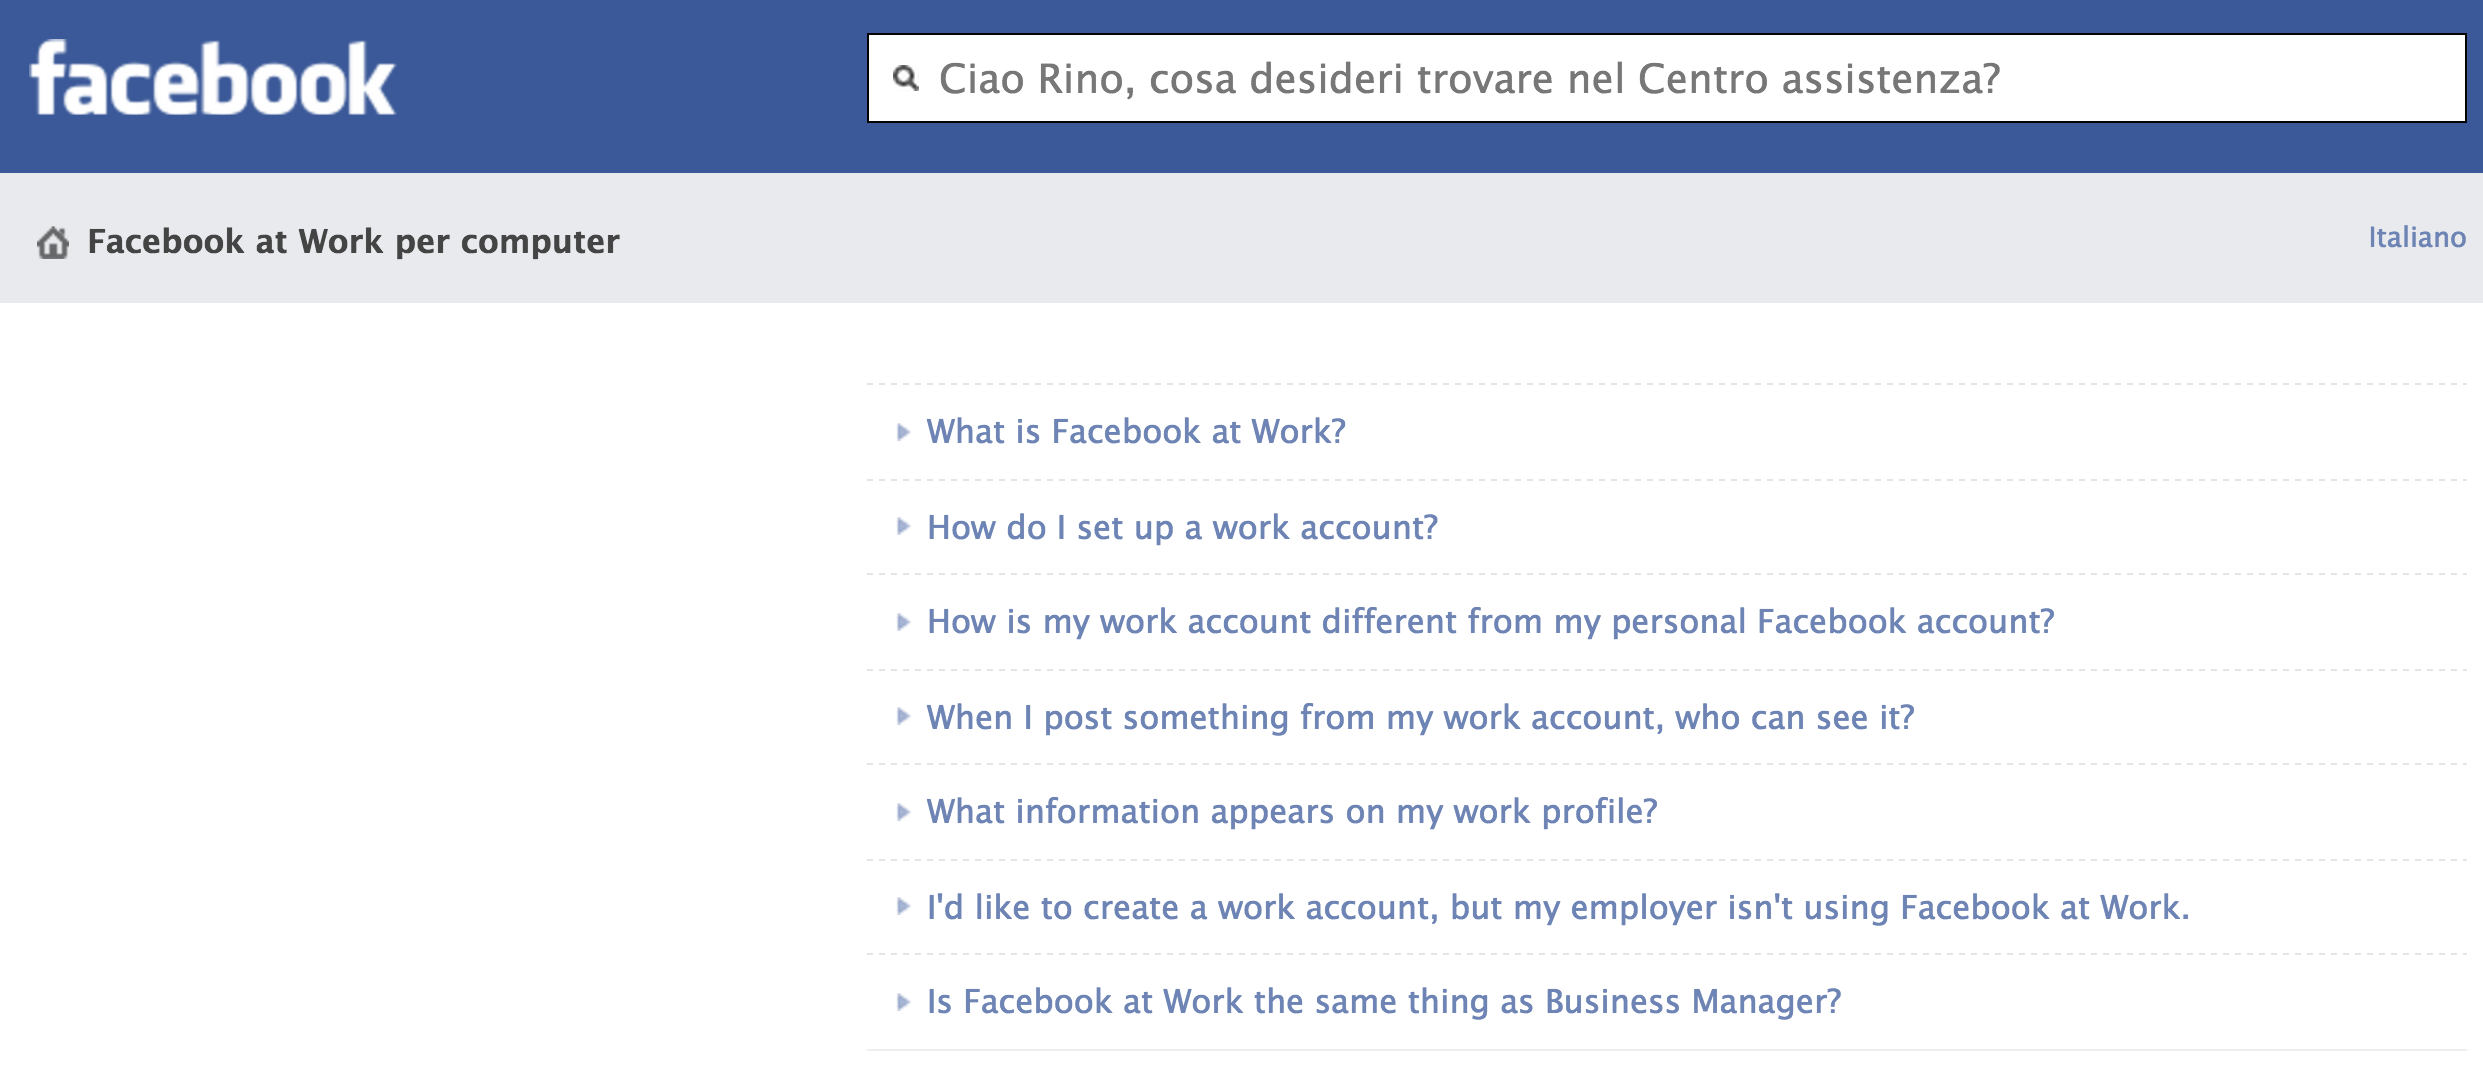Open question about work versus personal account
The width and height of the screenshot is (2483, 1087).
coord(1490,622)
